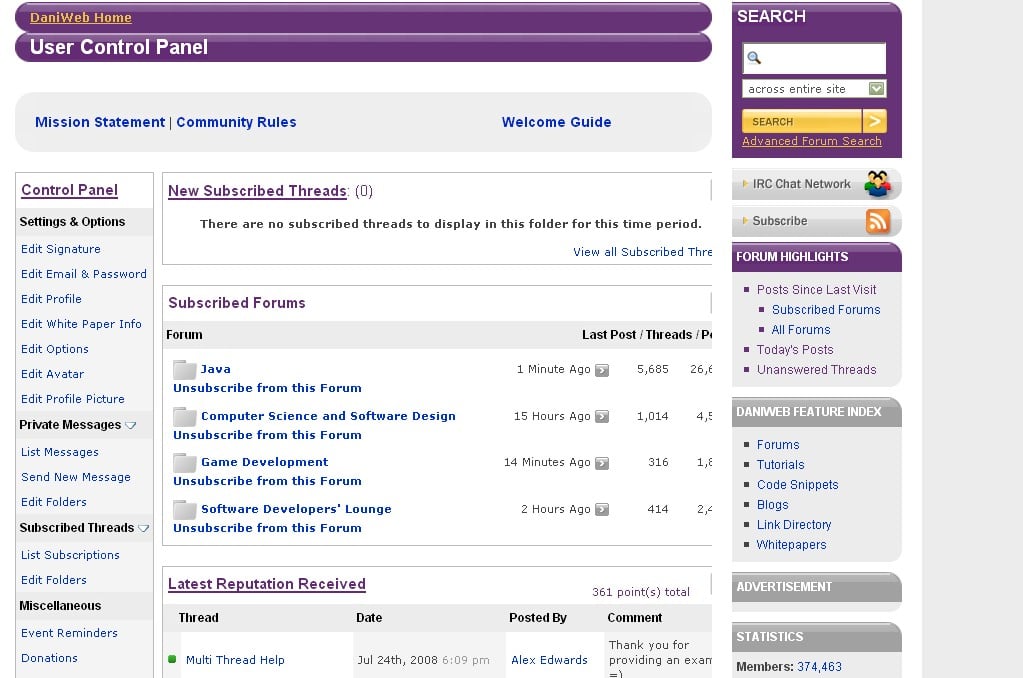Open the Mission Statement link

(x=100, y=122)
